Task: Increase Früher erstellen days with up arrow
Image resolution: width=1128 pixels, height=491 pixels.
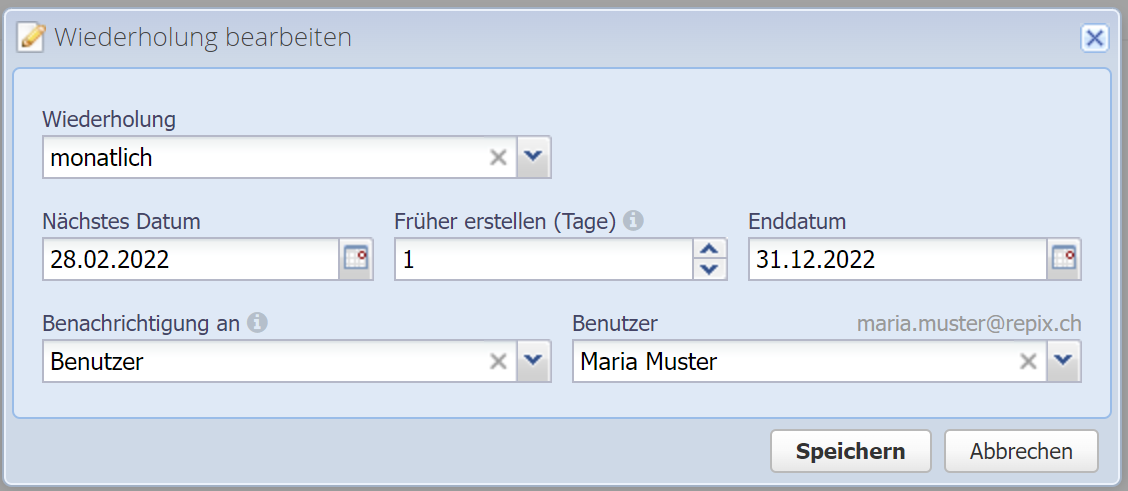Action: tap(709, 250)
